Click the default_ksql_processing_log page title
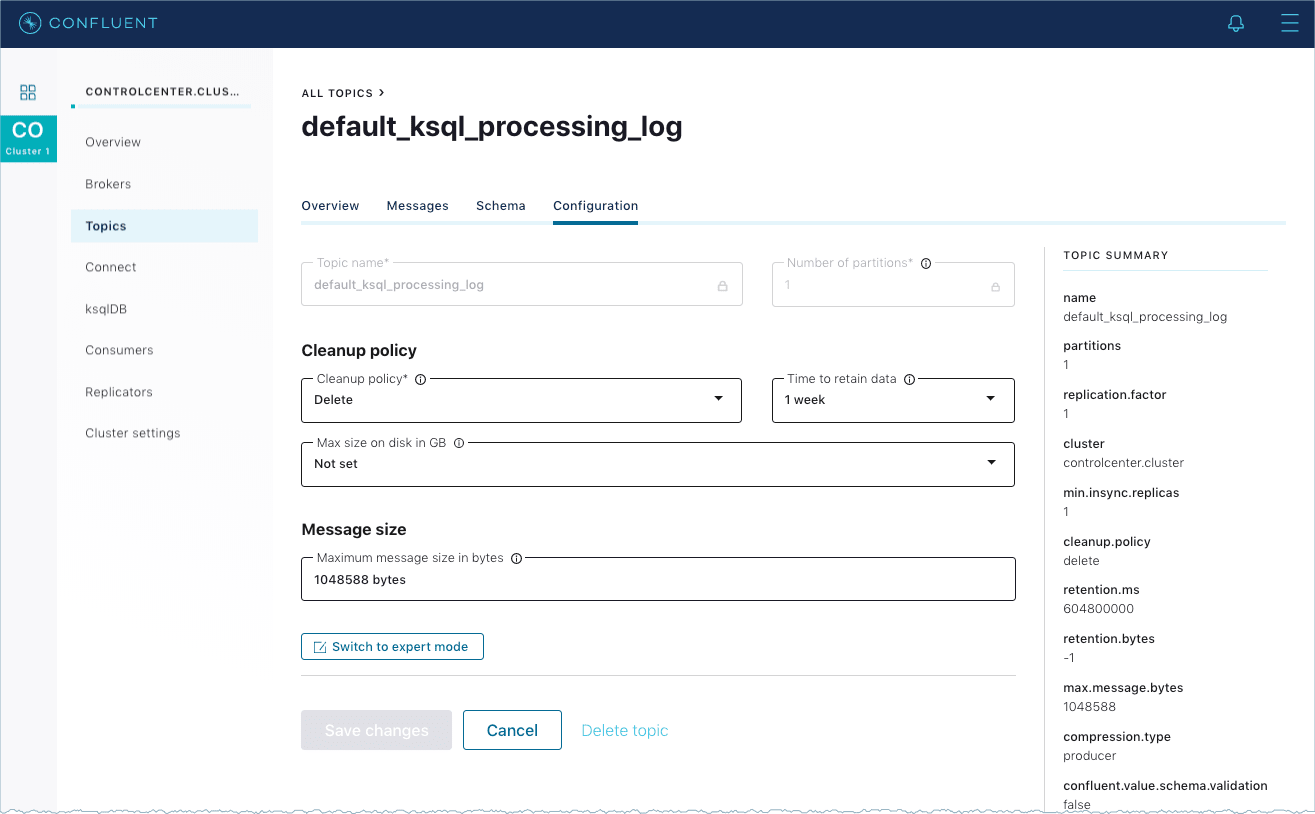1315x814 pixels. click(x=492, y=127)
